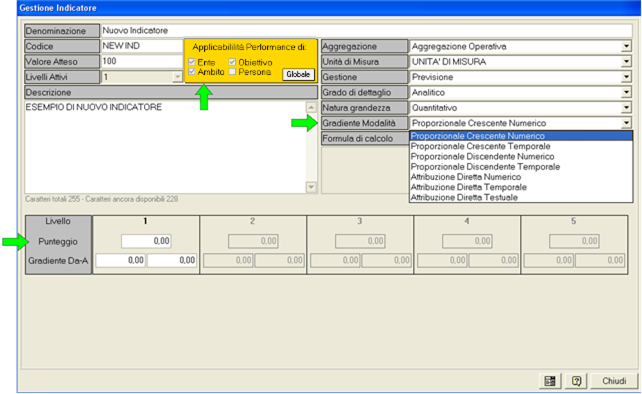This screenshot has height=394, width=642.
Task: Expand the Natura grandezza dropdown arrow
Action: (626, 108)
